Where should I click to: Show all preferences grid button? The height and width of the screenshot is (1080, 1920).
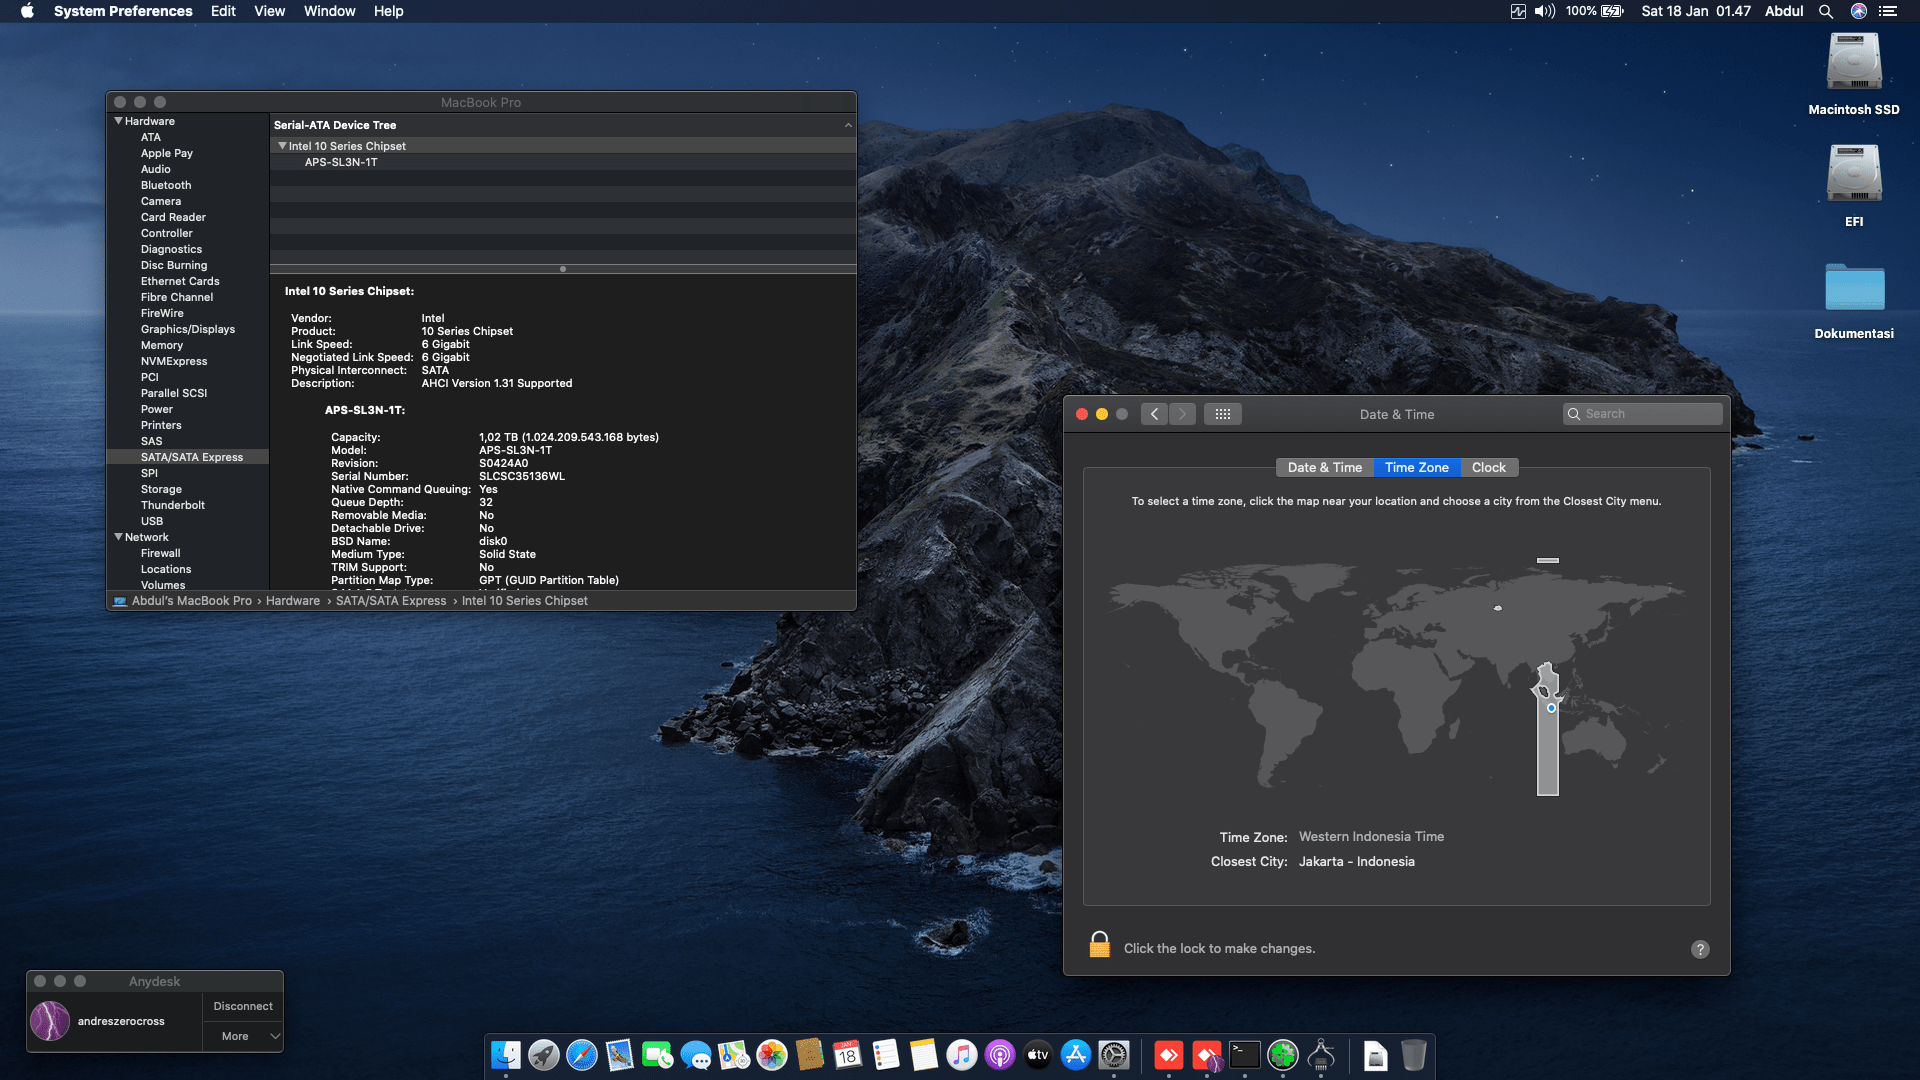pos(1223,414)
